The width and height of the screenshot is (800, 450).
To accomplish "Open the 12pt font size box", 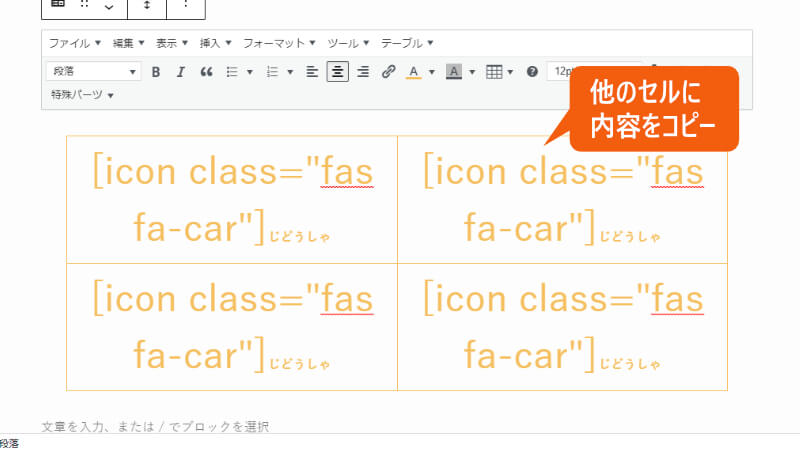I will pos(561,71).
